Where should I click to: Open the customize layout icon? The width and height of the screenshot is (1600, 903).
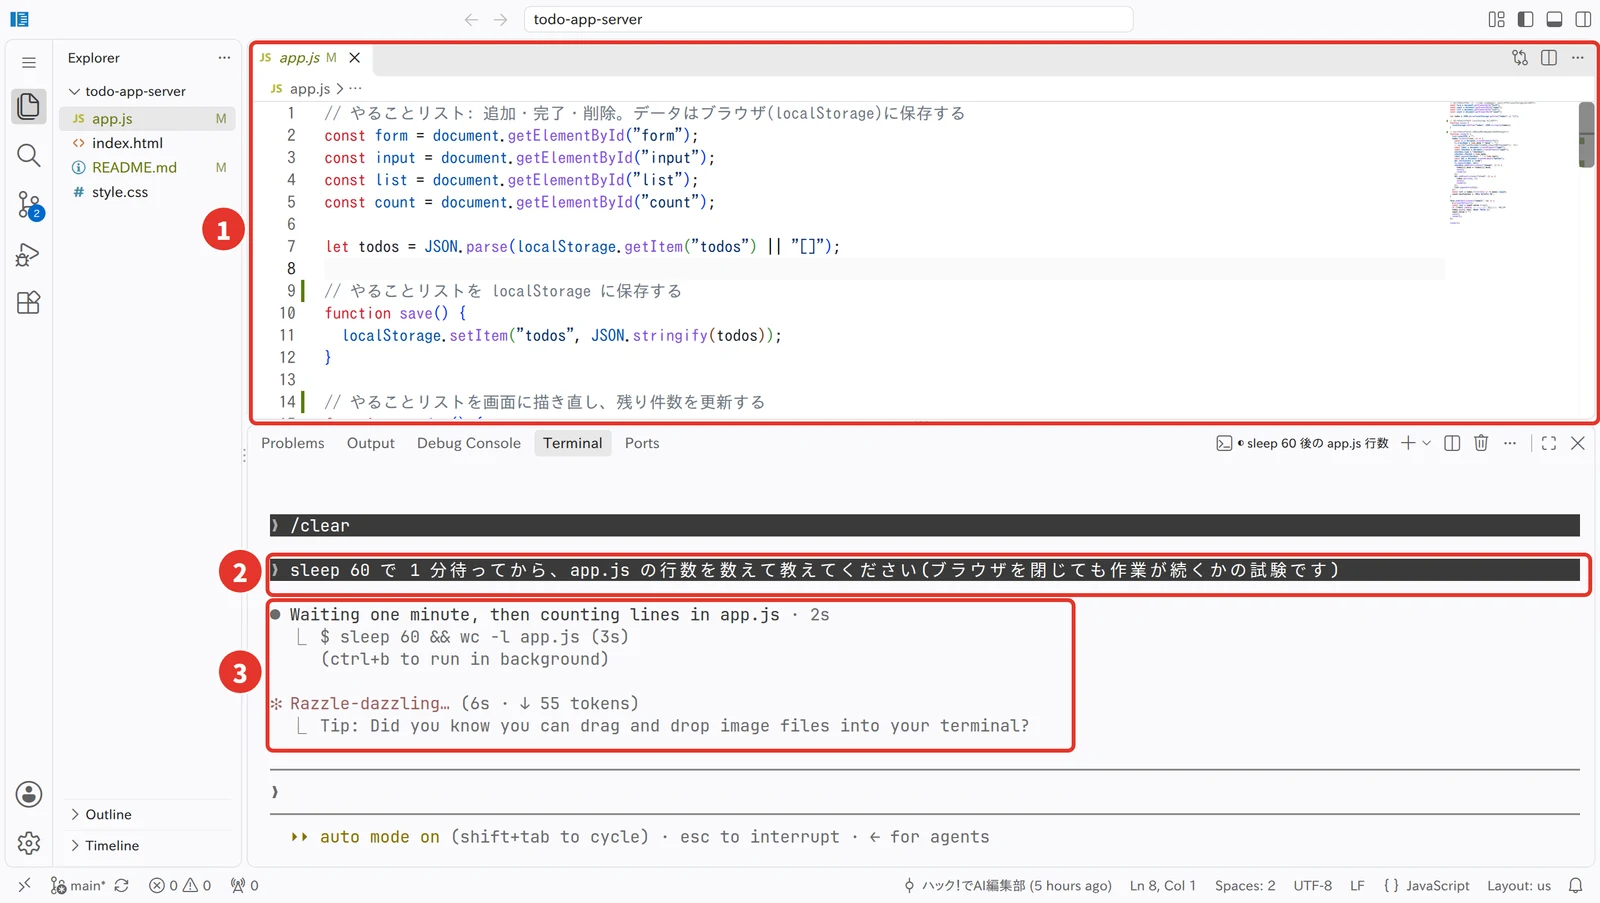(x=1496, y=19)
